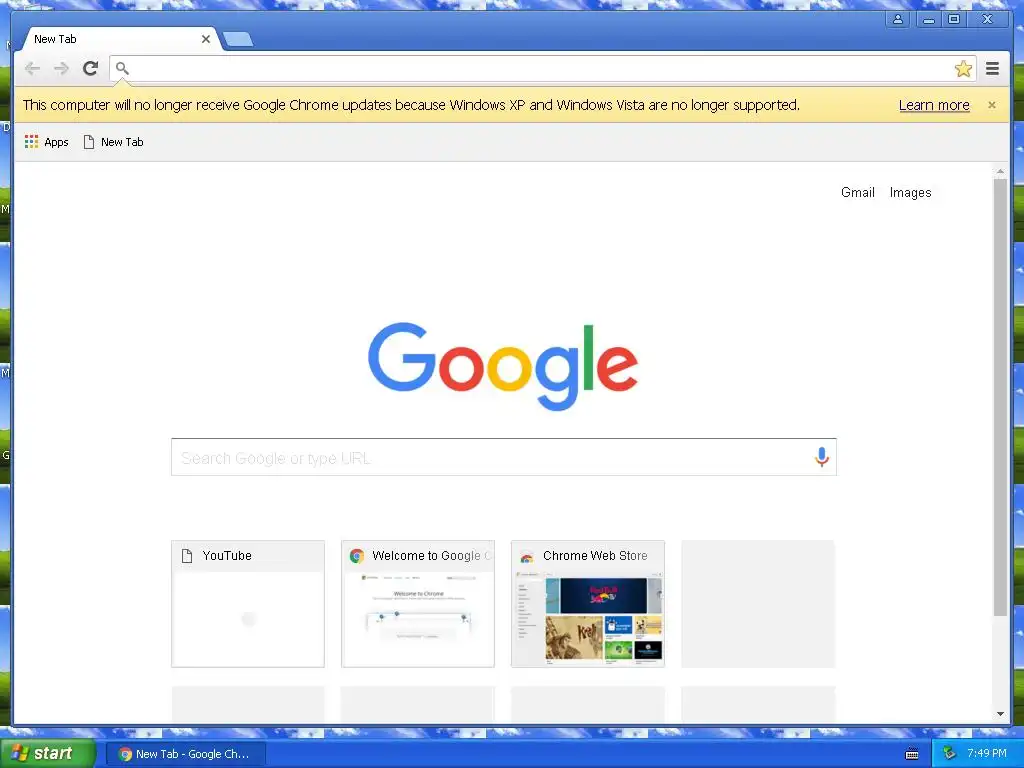Image resolution: width=1024 pixels, height=768 pixels.
Task: Open the Windows Start menu
Action: (x=47, y=754)
